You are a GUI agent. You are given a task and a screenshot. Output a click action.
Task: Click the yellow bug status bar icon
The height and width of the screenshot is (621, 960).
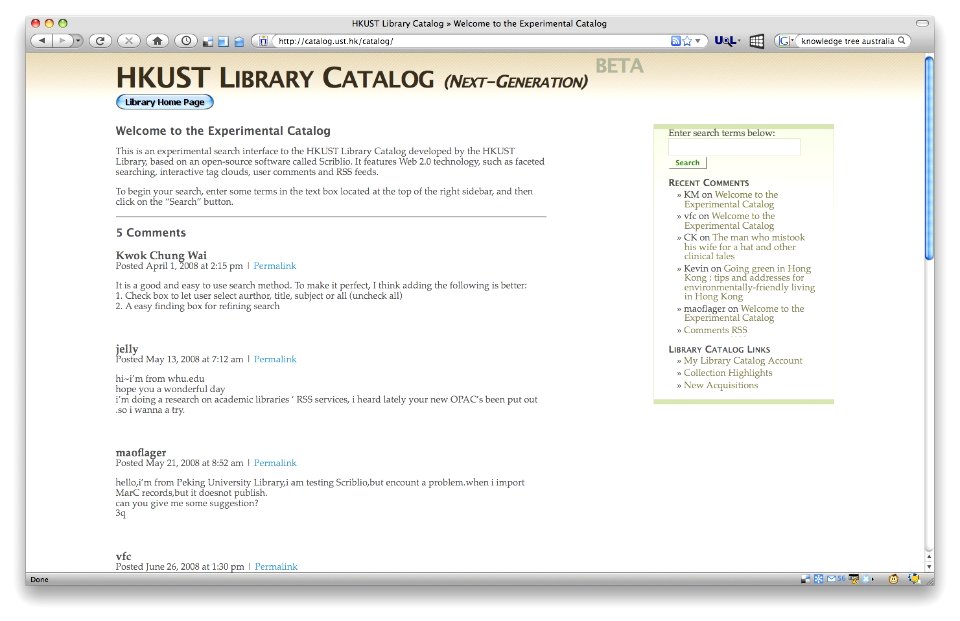pyautogui.click(x=913, y=578)
